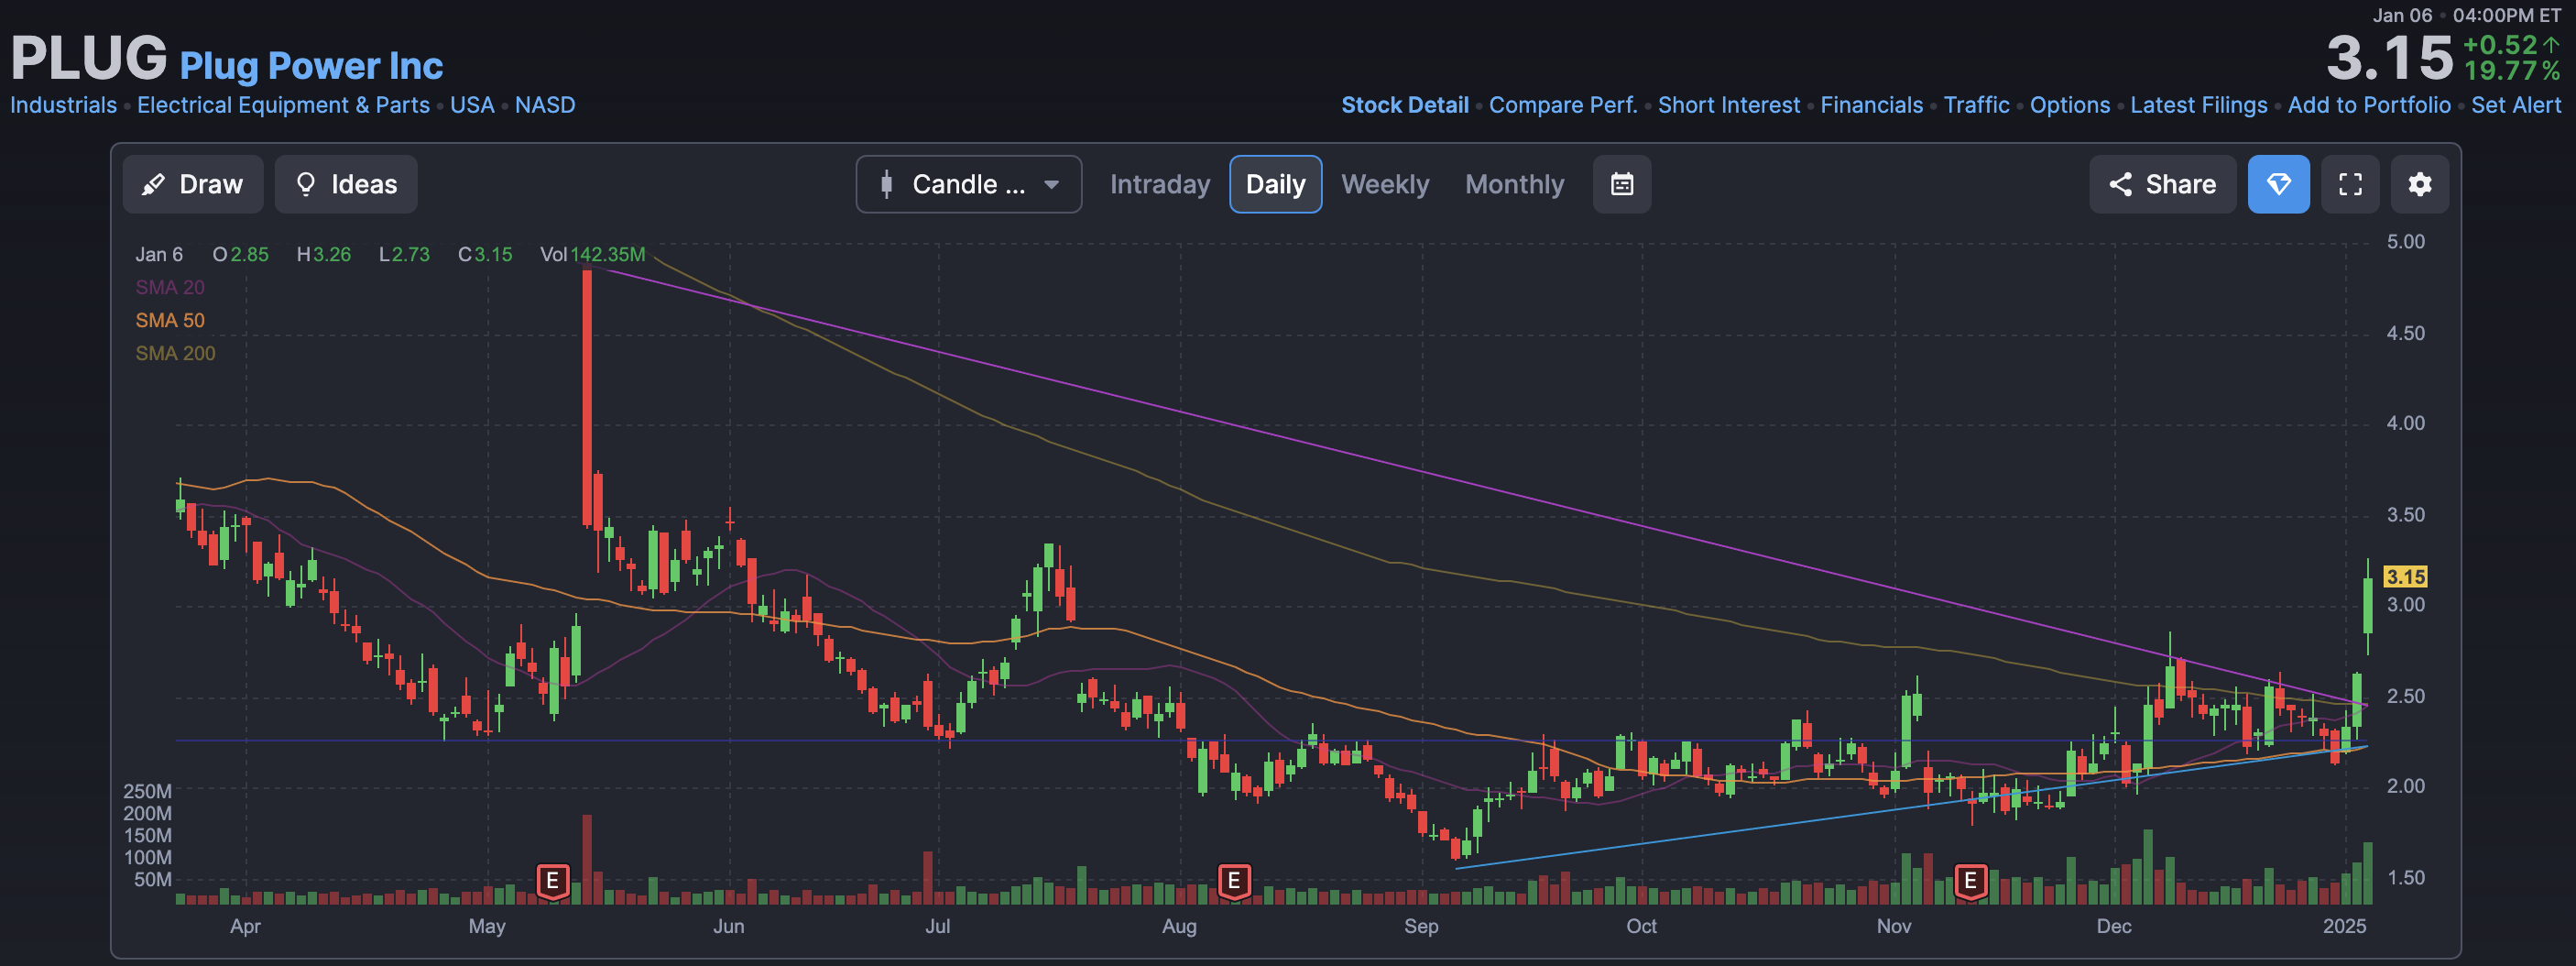Open the Latest Filings link
The width and height of the screenshot is (2576, 966).
point(2198,105)
